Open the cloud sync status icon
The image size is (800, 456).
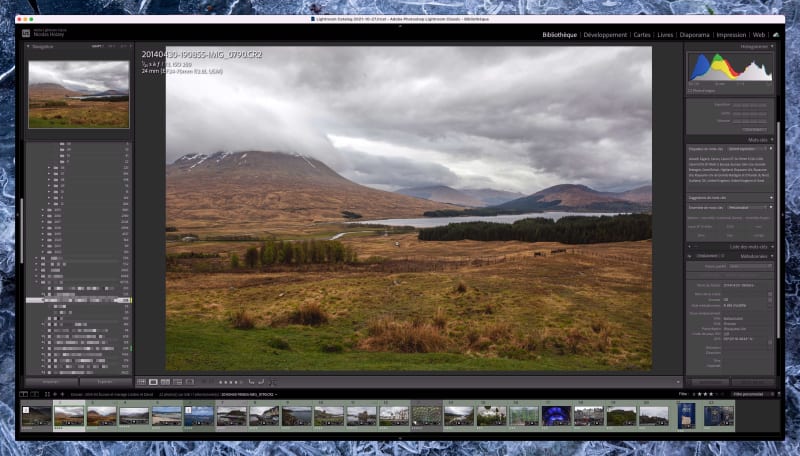pyautogui.click(x=776, y=35)
